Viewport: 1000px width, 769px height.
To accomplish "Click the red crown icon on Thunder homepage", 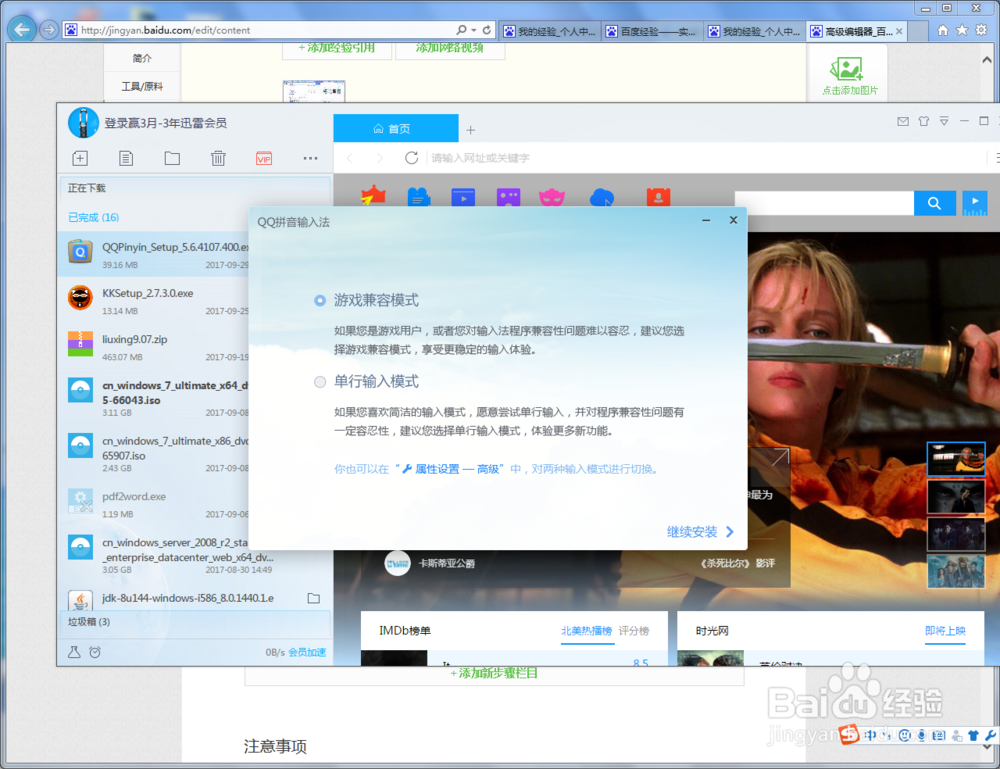I will pyautogui.click(x=373, y=196).
